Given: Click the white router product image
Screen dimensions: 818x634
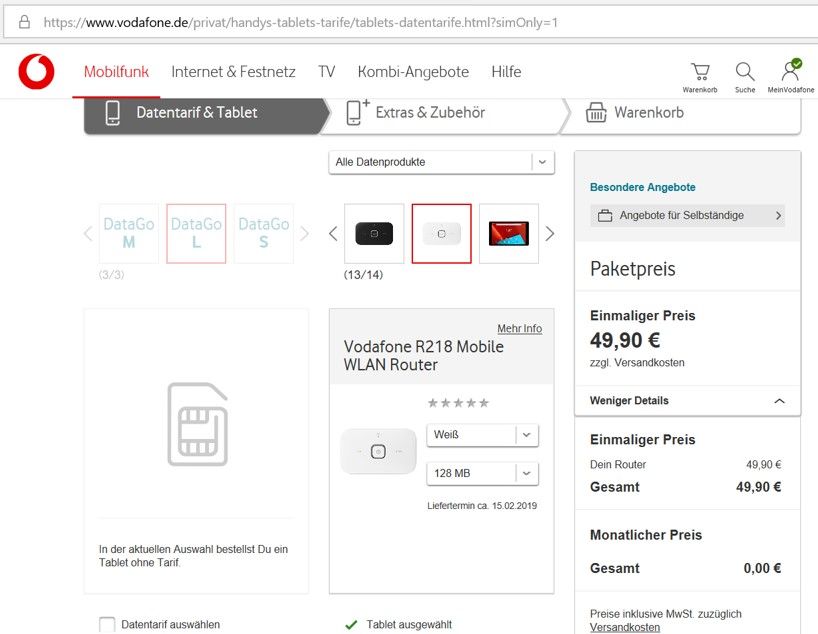Looking at the screenshot, I should point(379,451).
